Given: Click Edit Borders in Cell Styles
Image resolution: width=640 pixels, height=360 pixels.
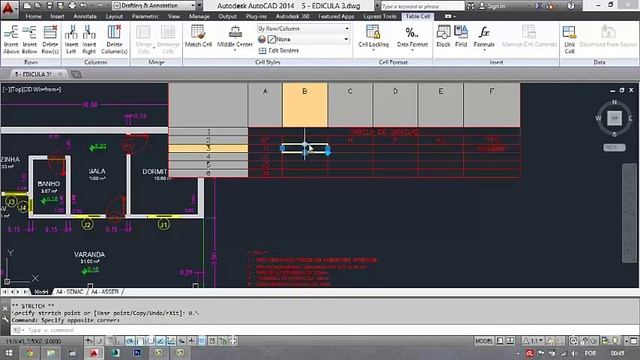Looking at the screenshot, I should tap(279, 51).
